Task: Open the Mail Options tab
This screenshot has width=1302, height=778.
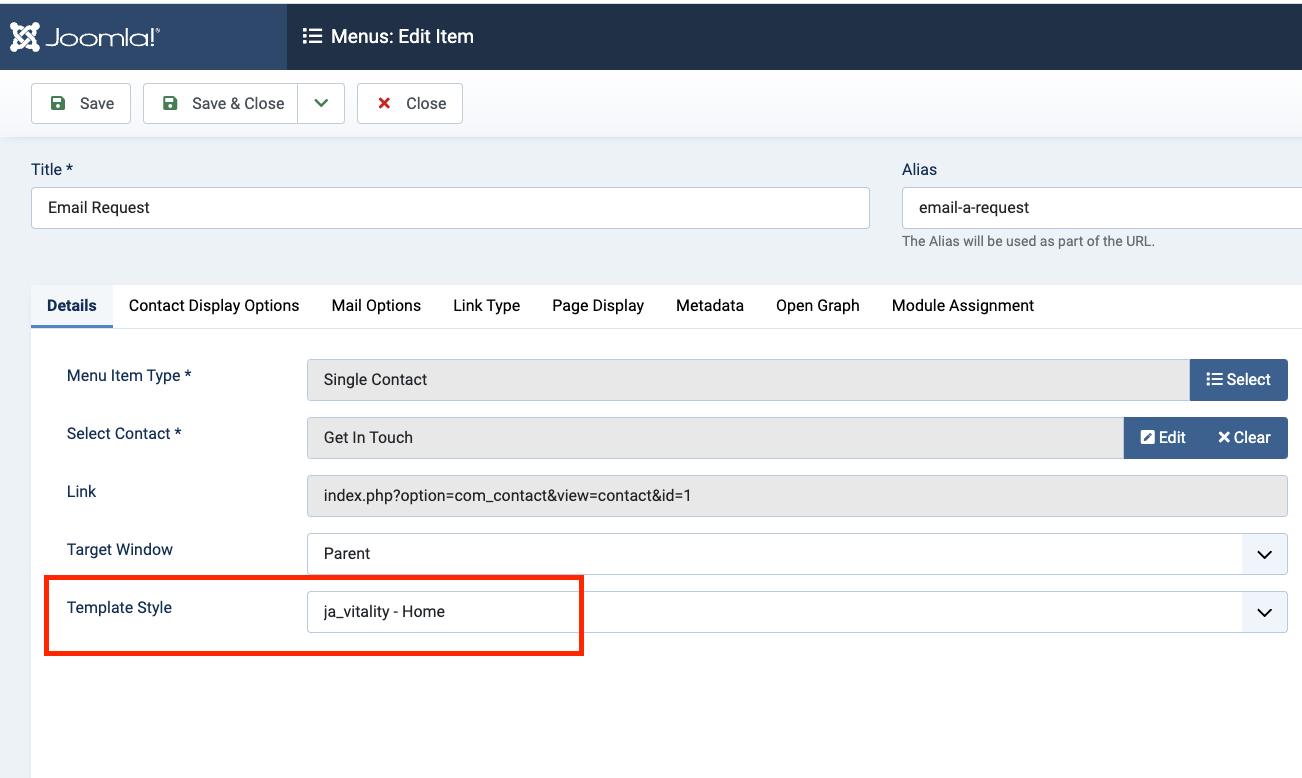Action: 376,306
